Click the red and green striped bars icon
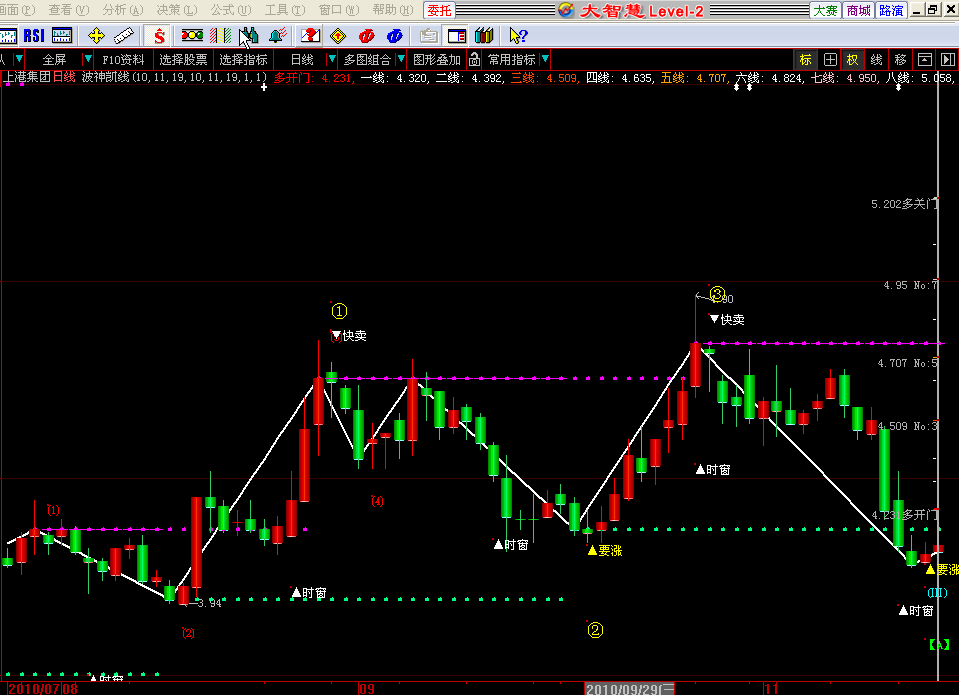The width and height of the screenshot is (959, 695). click(x=220, y=36)
